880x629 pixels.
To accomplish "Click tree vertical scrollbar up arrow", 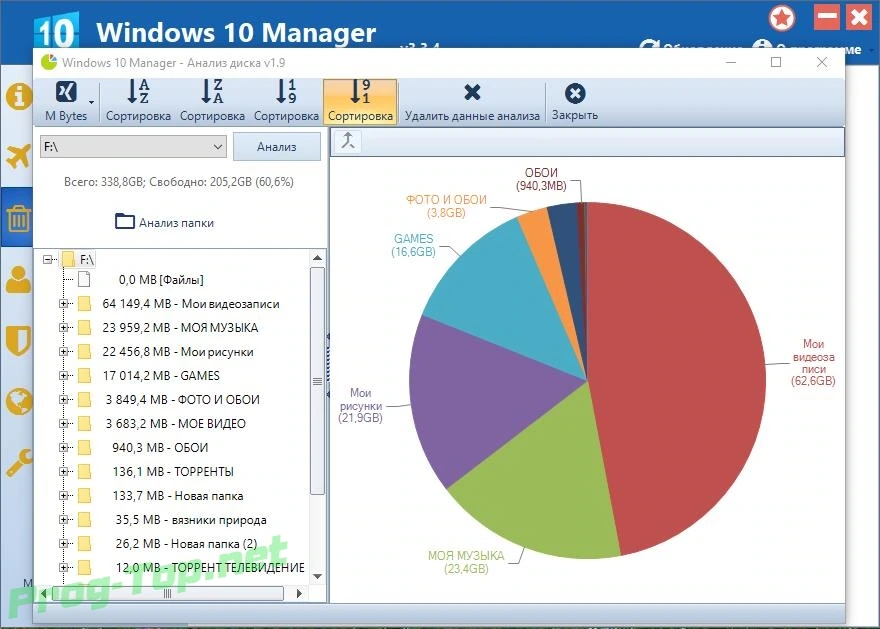I will pos(318,258).
